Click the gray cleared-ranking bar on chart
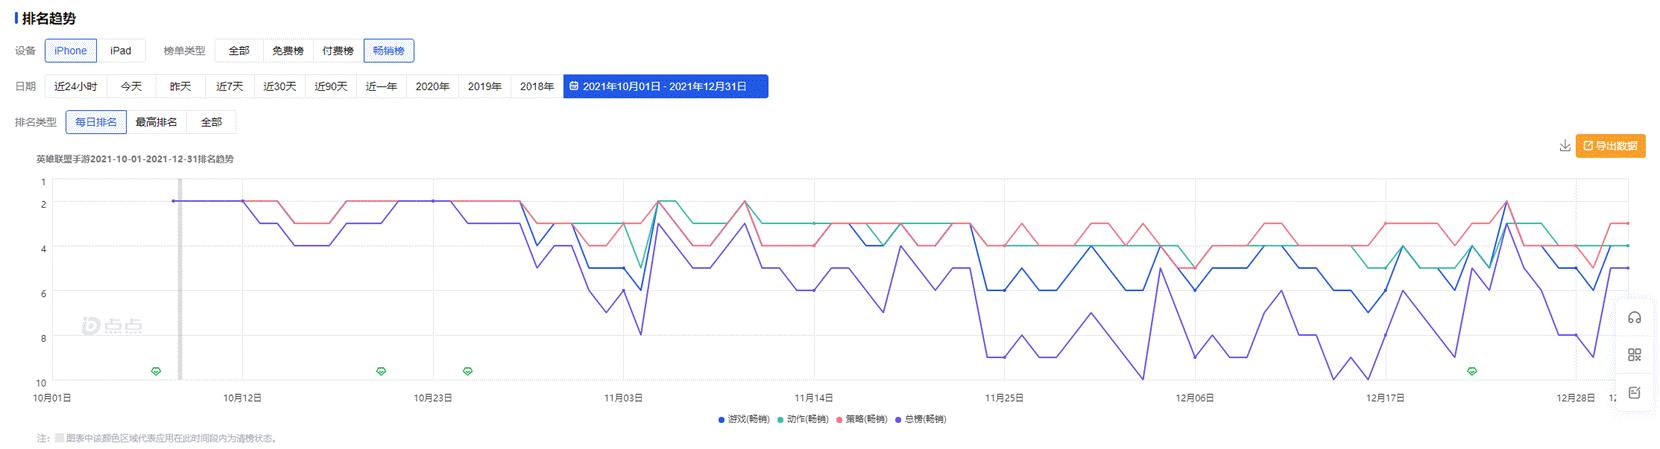 pyautogui.click(x=180, y=280)
